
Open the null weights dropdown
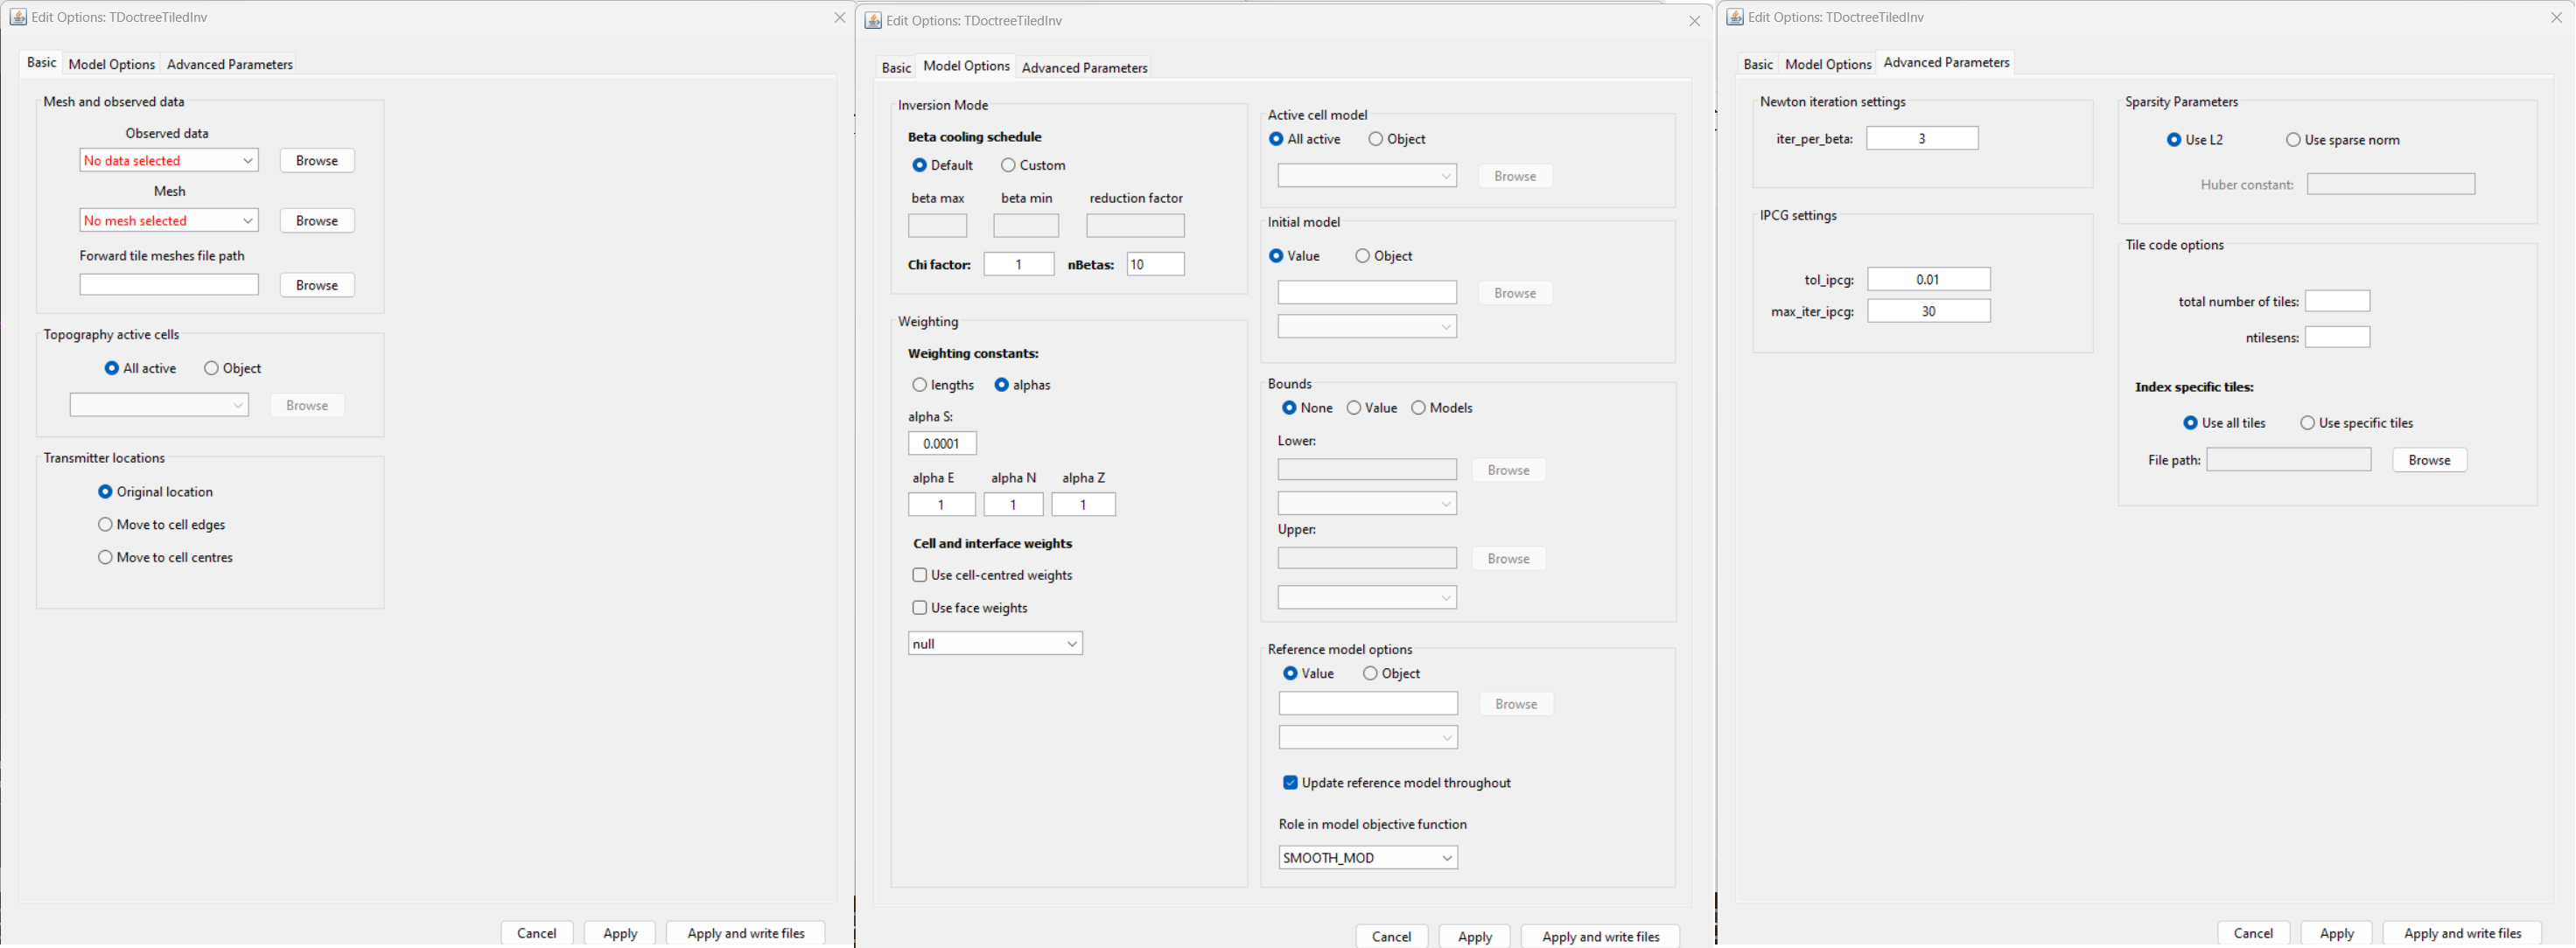click(995, 643)
